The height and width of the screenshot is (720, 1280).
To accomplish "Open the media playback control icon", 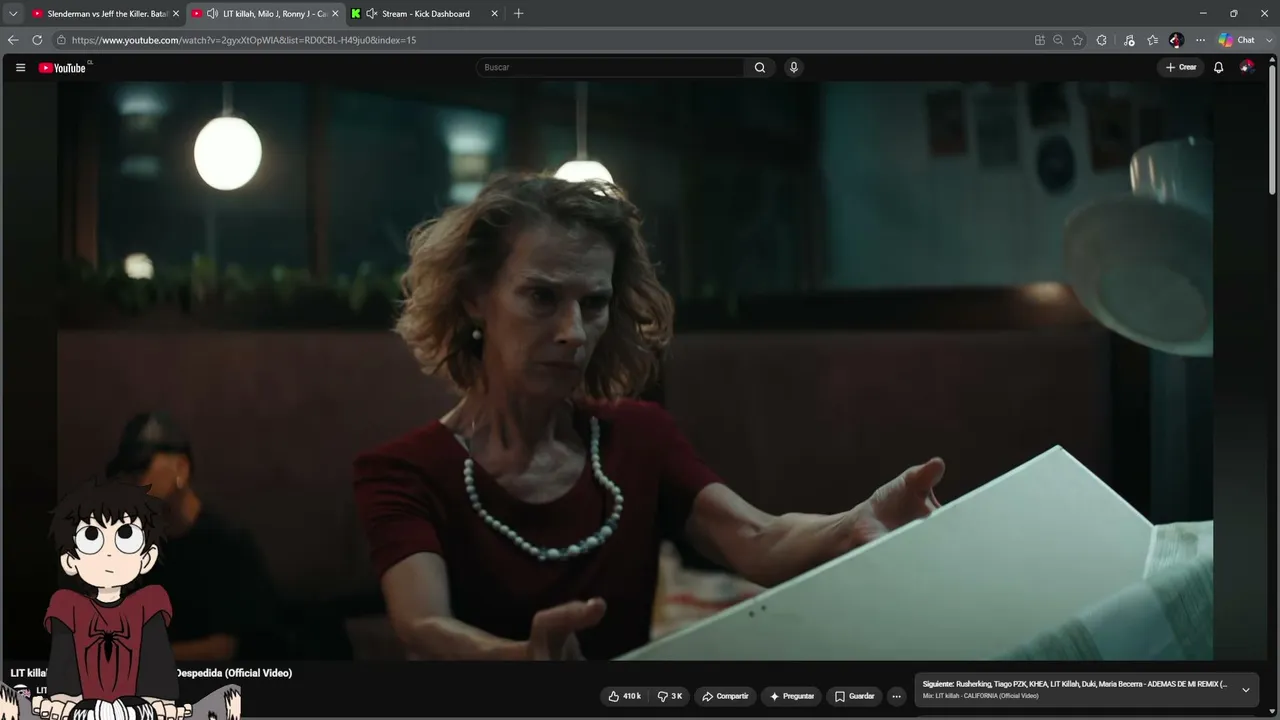I will 1129,40.
